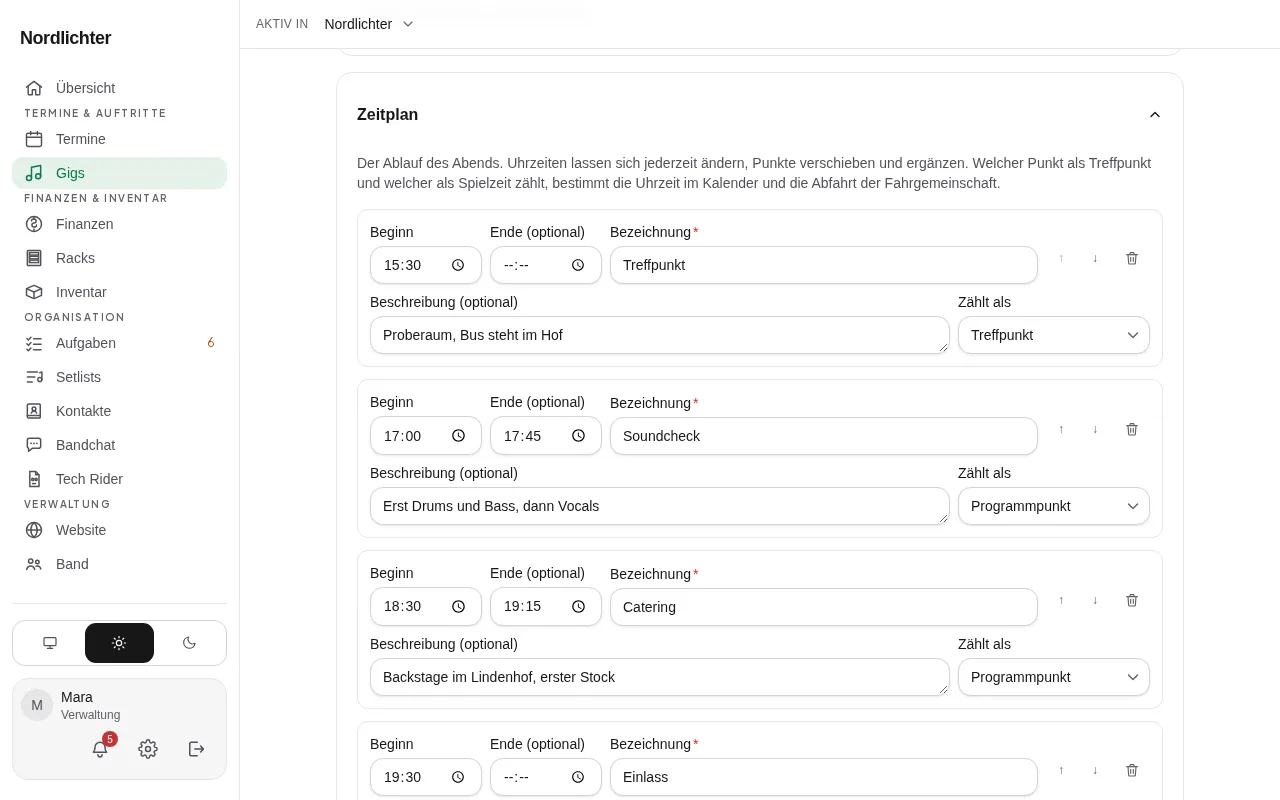Click description field 'Proberaum, Bus steht im Hof'
Screen dimensions: 1280x800
(x=660, y=335)
